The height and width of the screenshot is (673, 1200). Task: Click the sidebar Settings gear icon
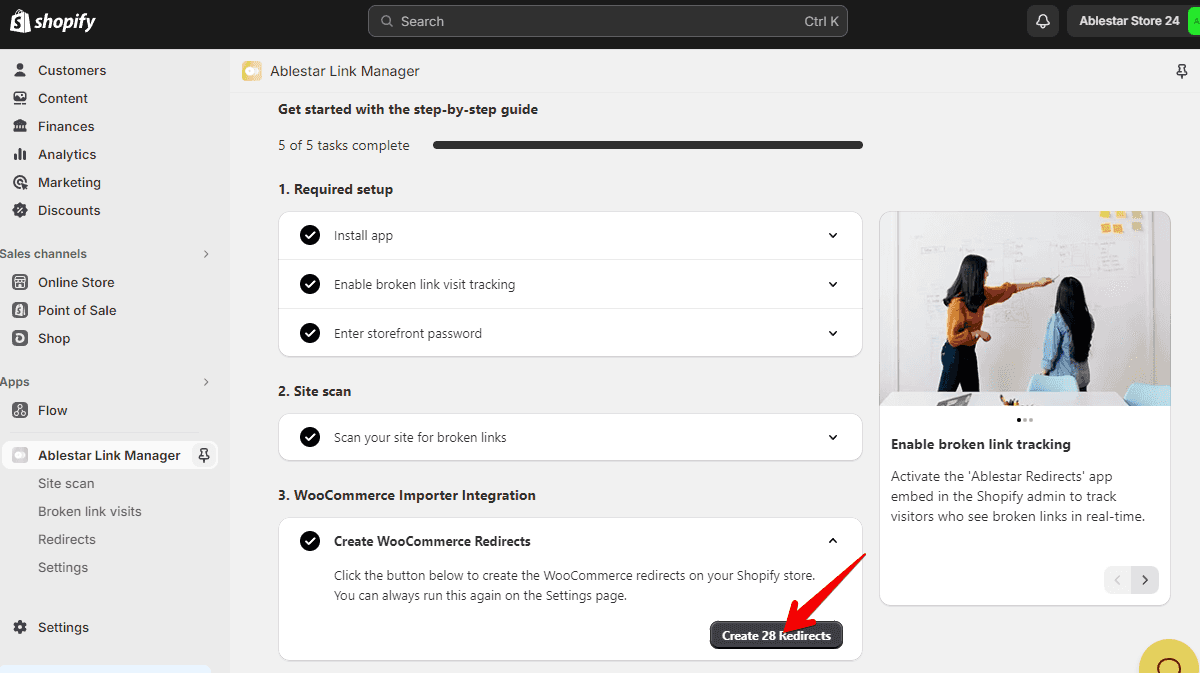[x=20, y=627]
